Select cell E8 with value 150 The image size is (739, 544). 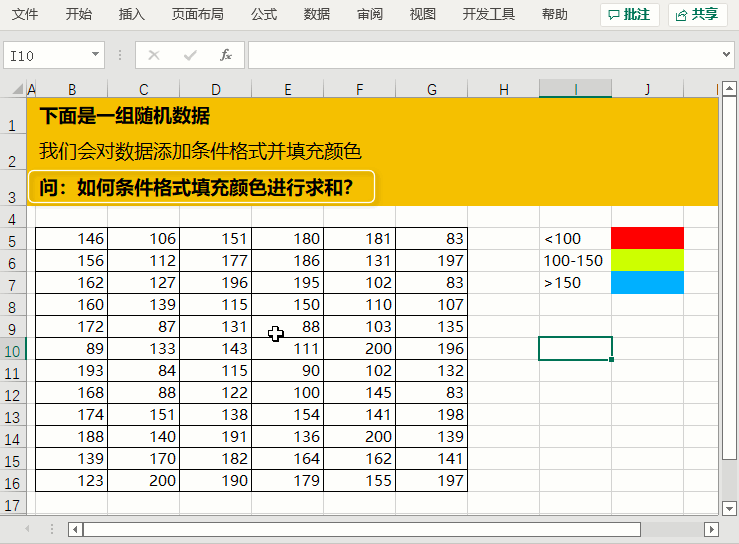click(x=287, y=305)
